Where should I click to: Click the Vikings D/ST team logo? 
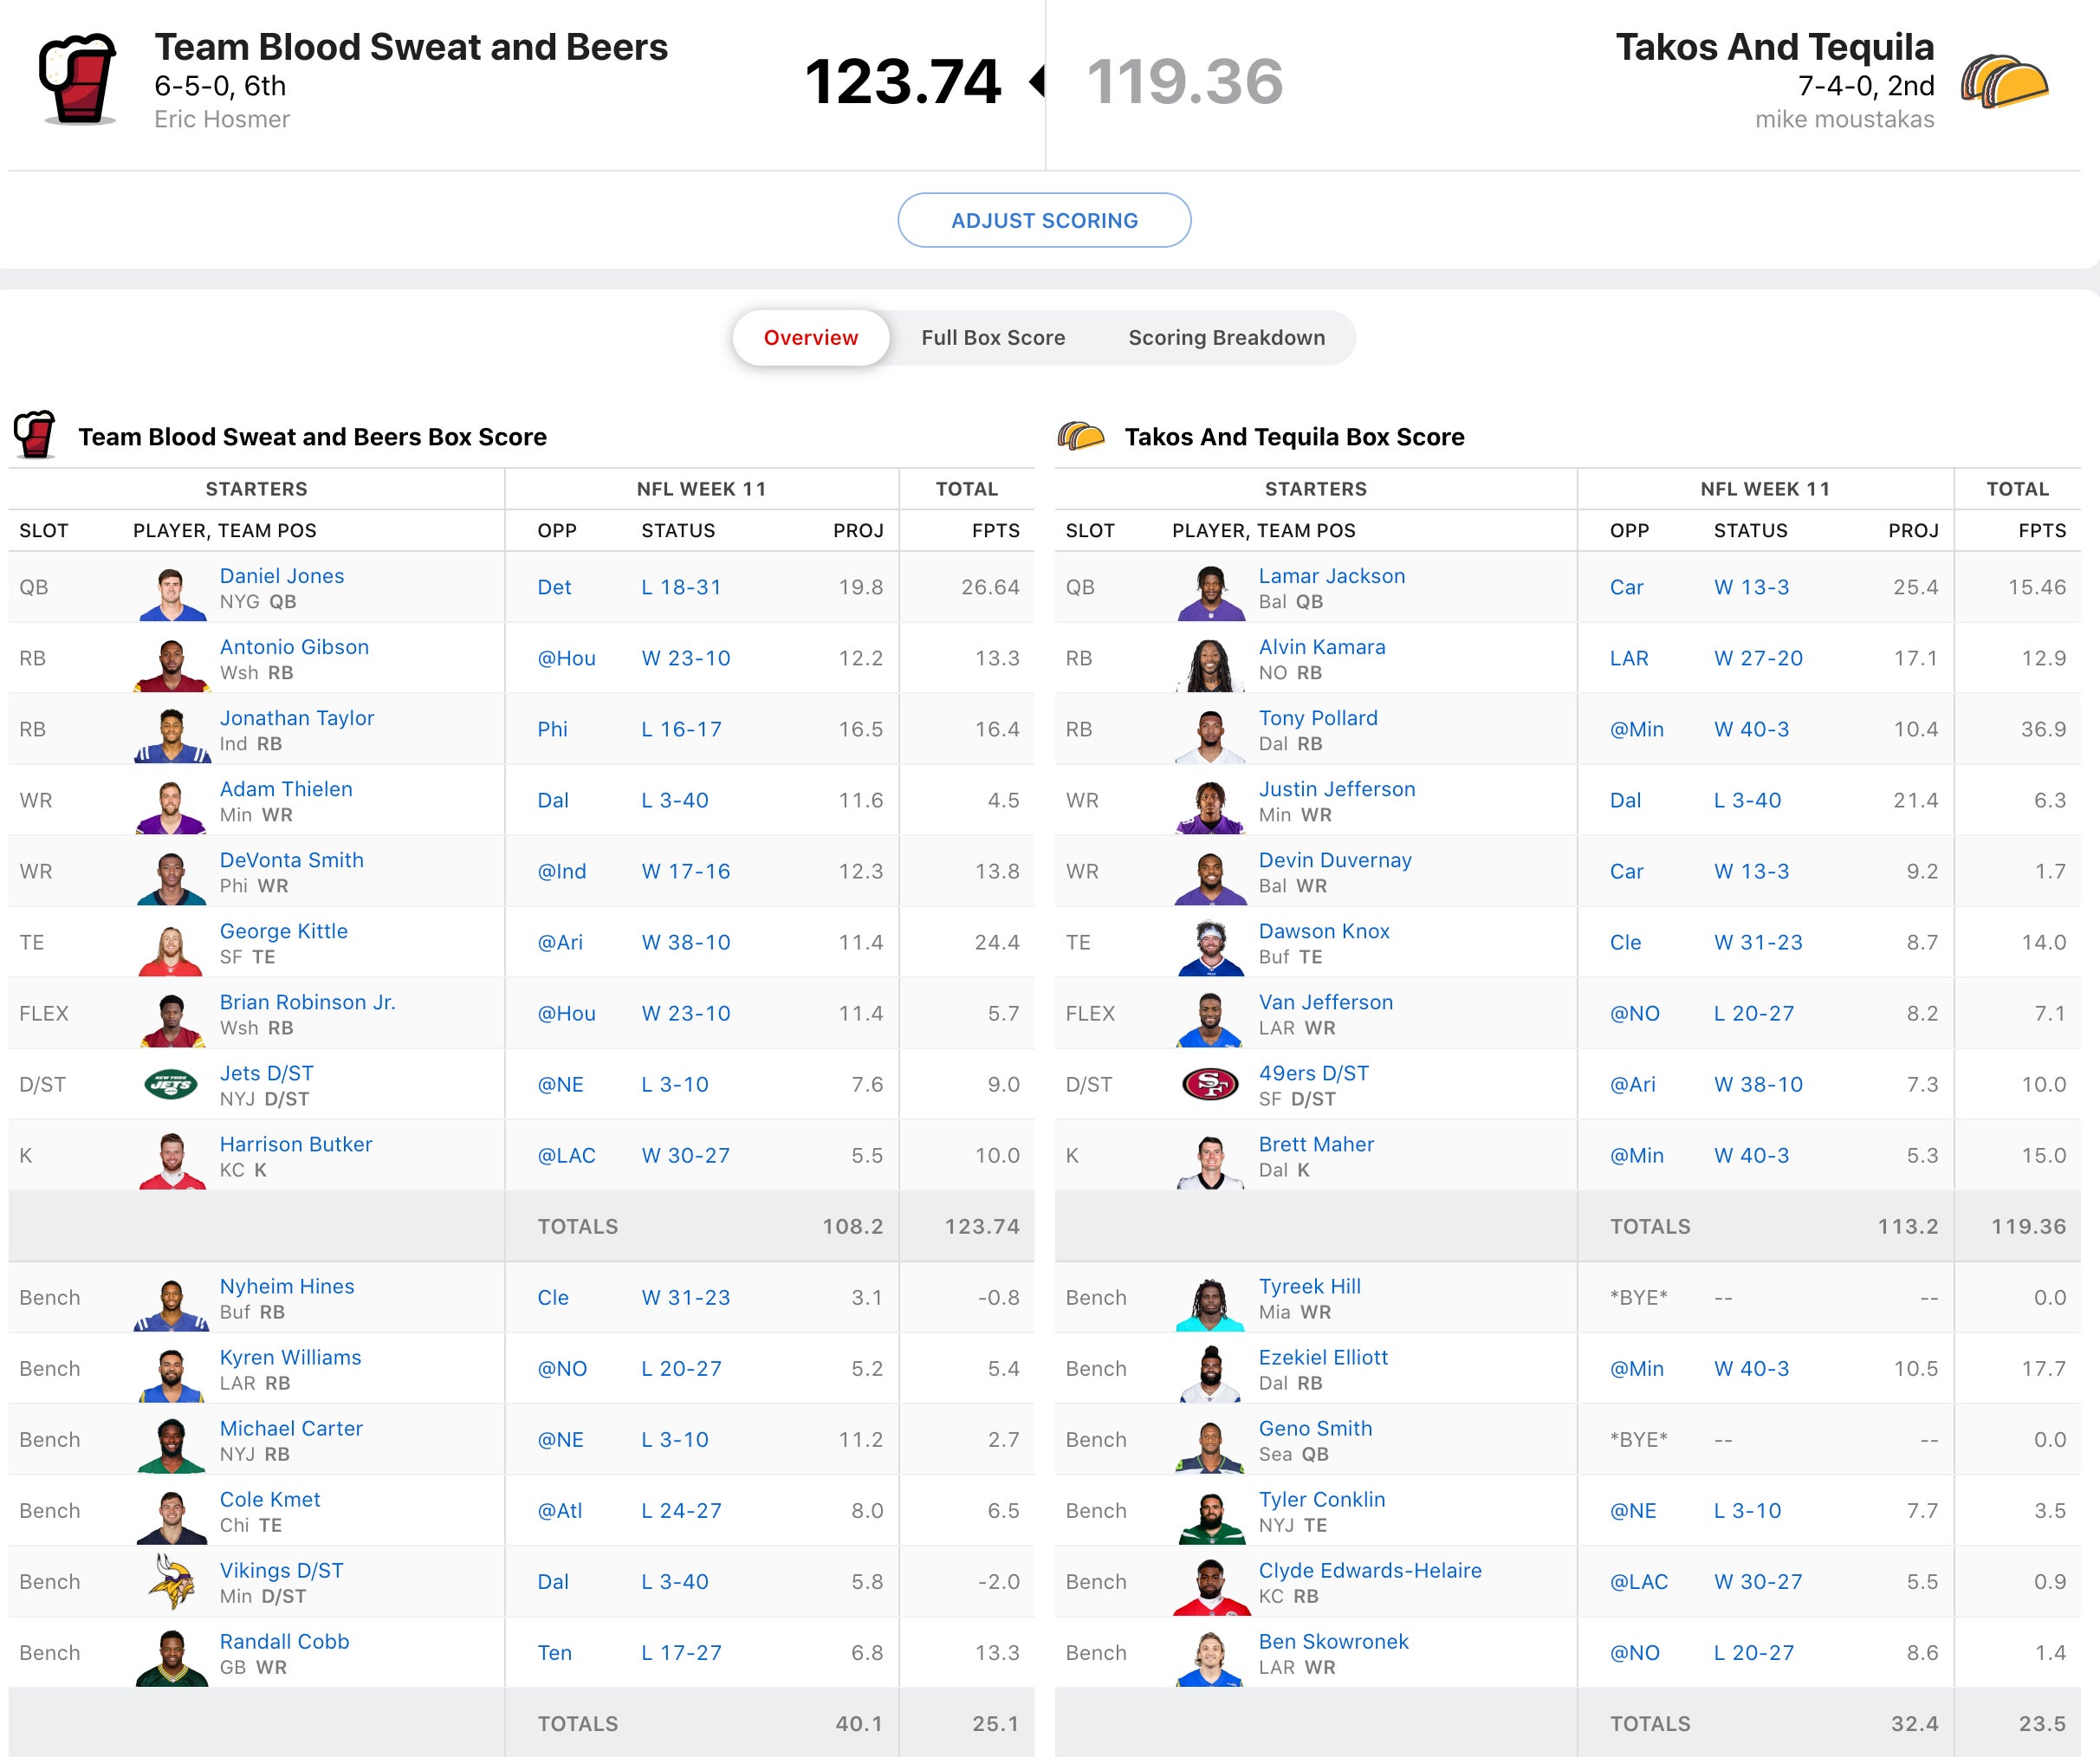coord(171,1581)
